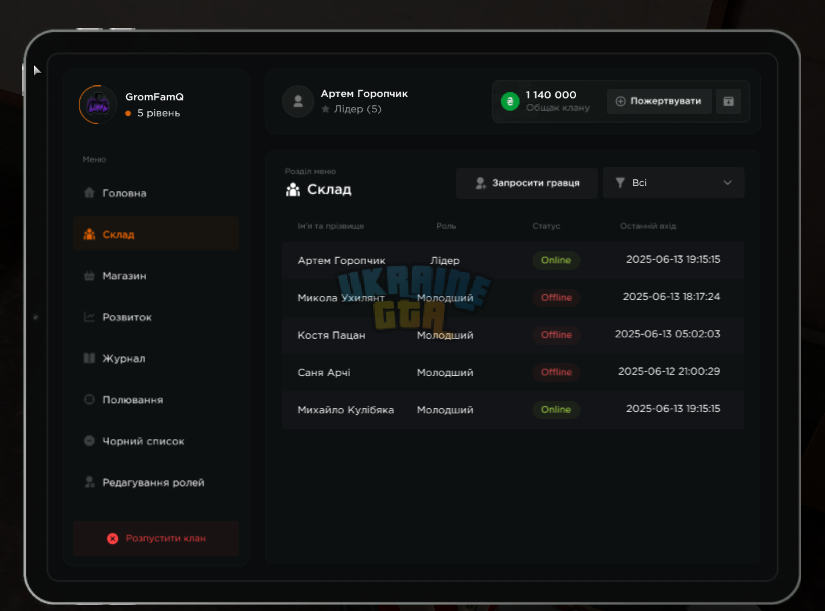Image resolution: width=825 pixels, height=611 pixels.
Task: Click the chevron arrow of Всі filter
Action: point(728,183)
